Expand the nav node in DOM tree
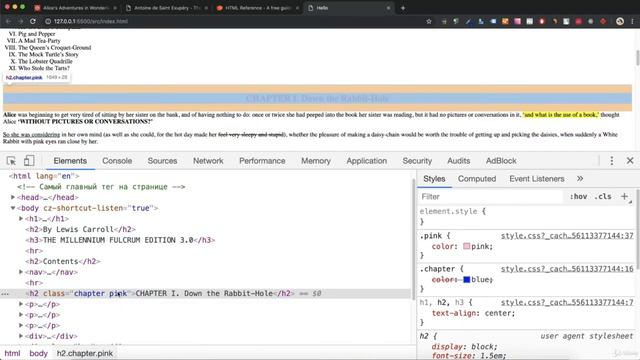Viewport: 640px width, 360px height. tap(21, 272)
